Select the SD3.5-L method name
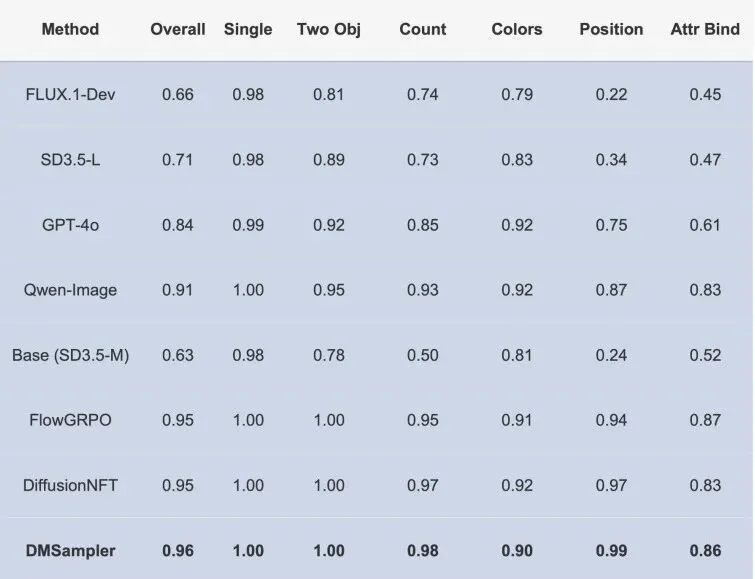The width and height of the screenshot is (755, 579). point(70,159)
